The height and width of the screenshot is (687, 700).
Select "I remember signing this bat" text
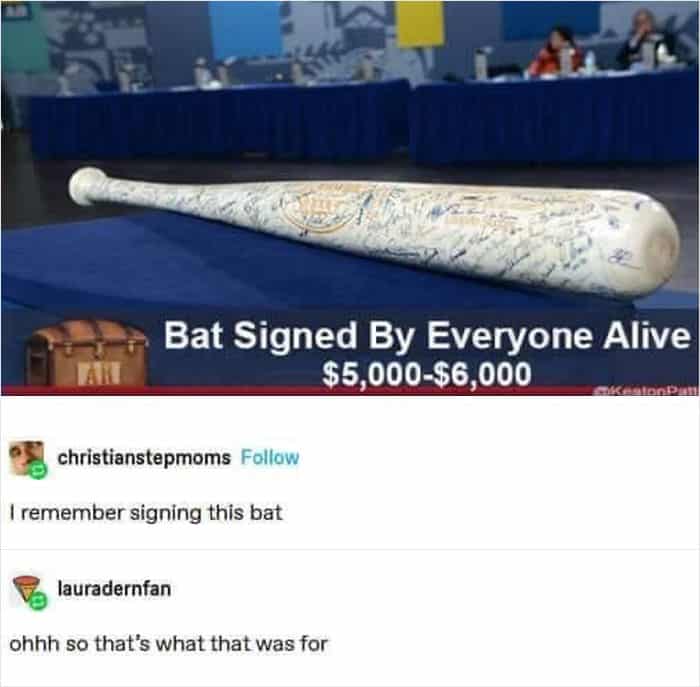tap(146, 512)
